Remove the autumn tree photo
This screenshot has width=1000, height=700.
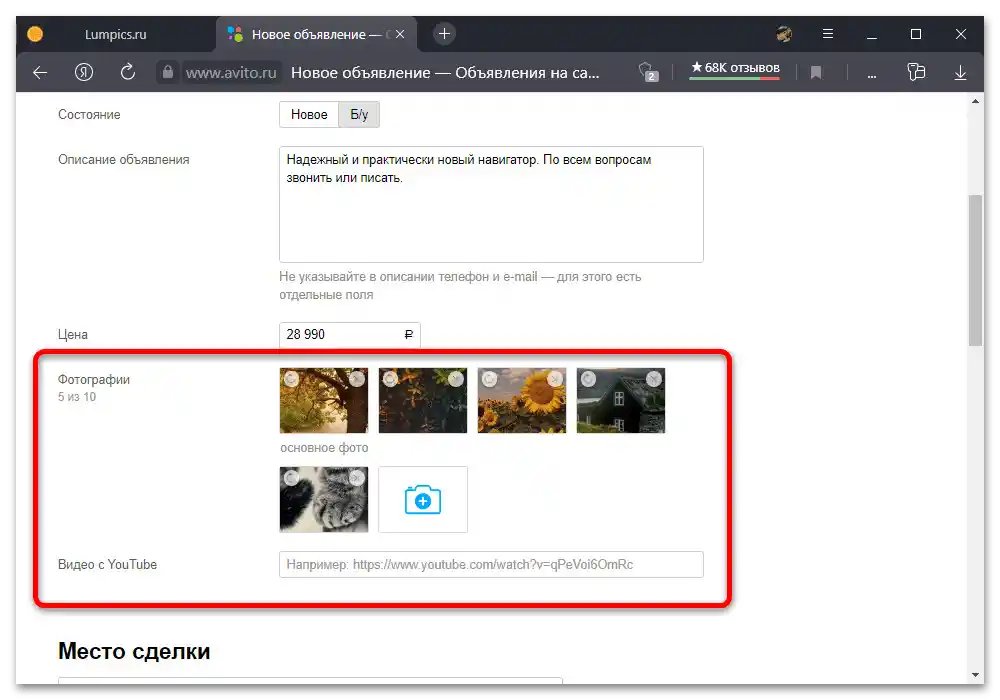click(x=357, y=379)
